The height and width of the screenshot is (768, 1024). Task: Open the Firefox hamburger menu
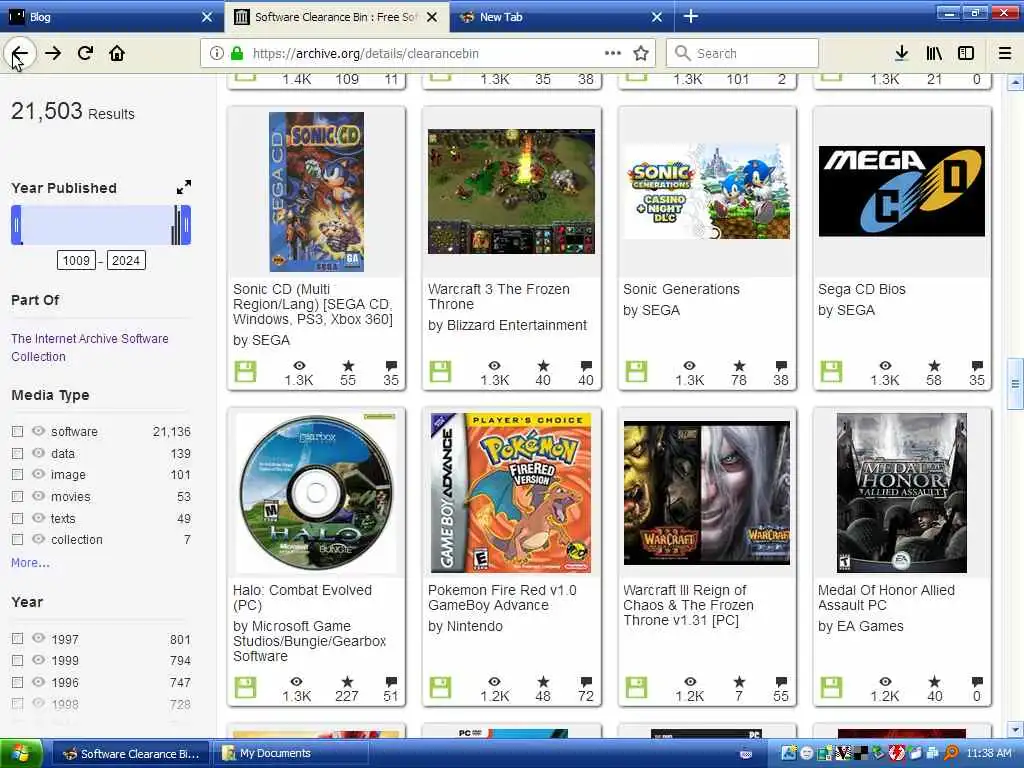click(1005, 54)
